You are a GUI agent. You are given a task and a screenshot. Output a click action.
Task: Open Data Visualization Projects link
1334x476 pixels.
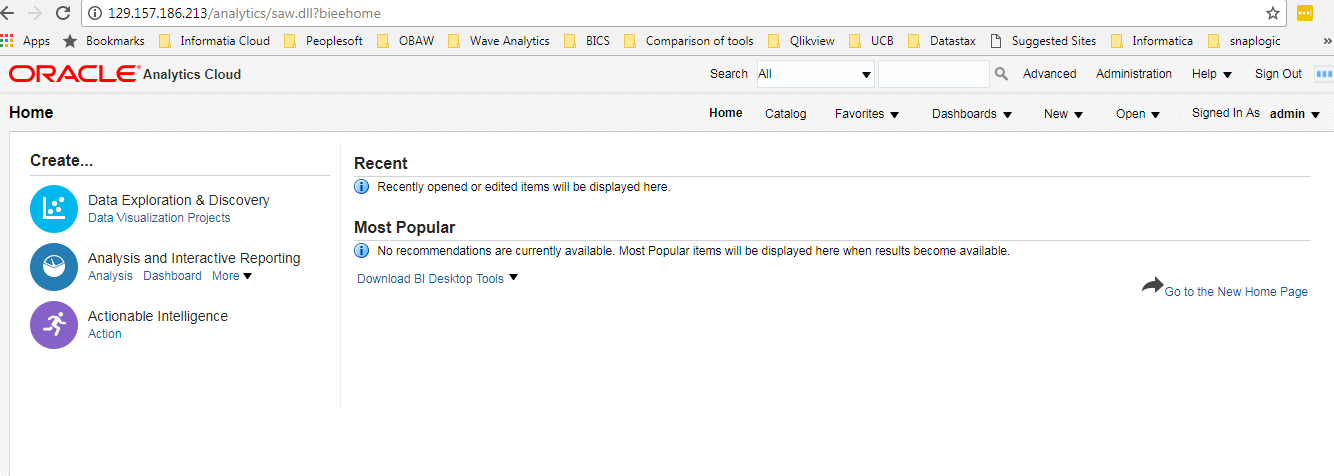tap(159, 218)
